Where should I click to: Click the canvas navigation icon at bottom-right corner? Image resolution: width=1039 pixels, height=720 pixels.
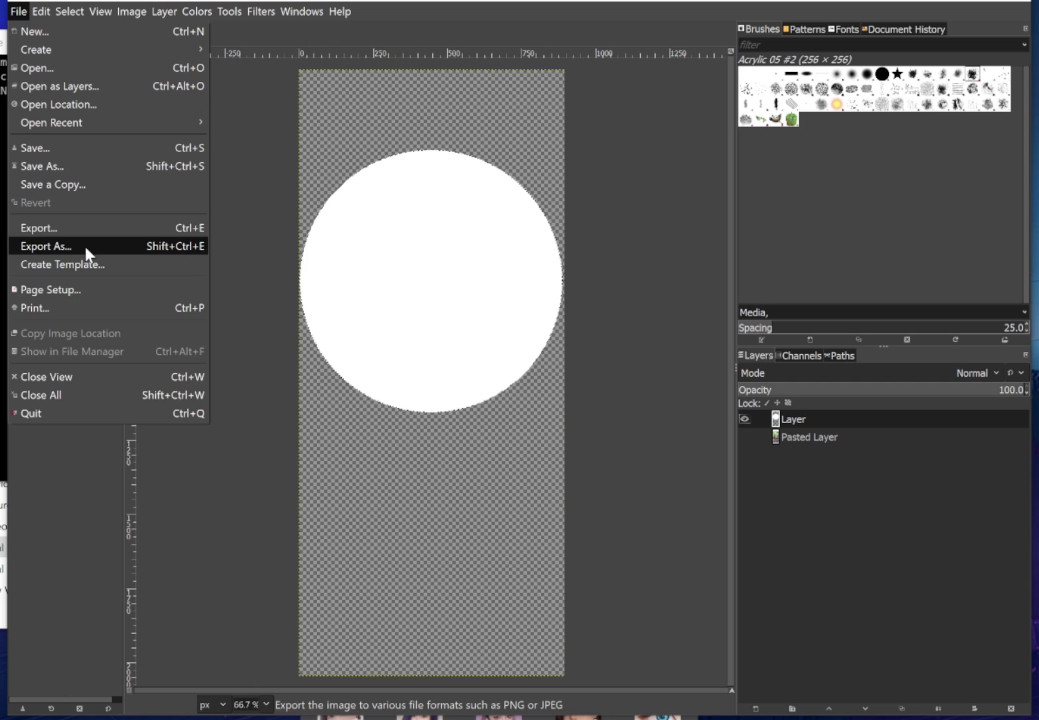pos(732,691)
